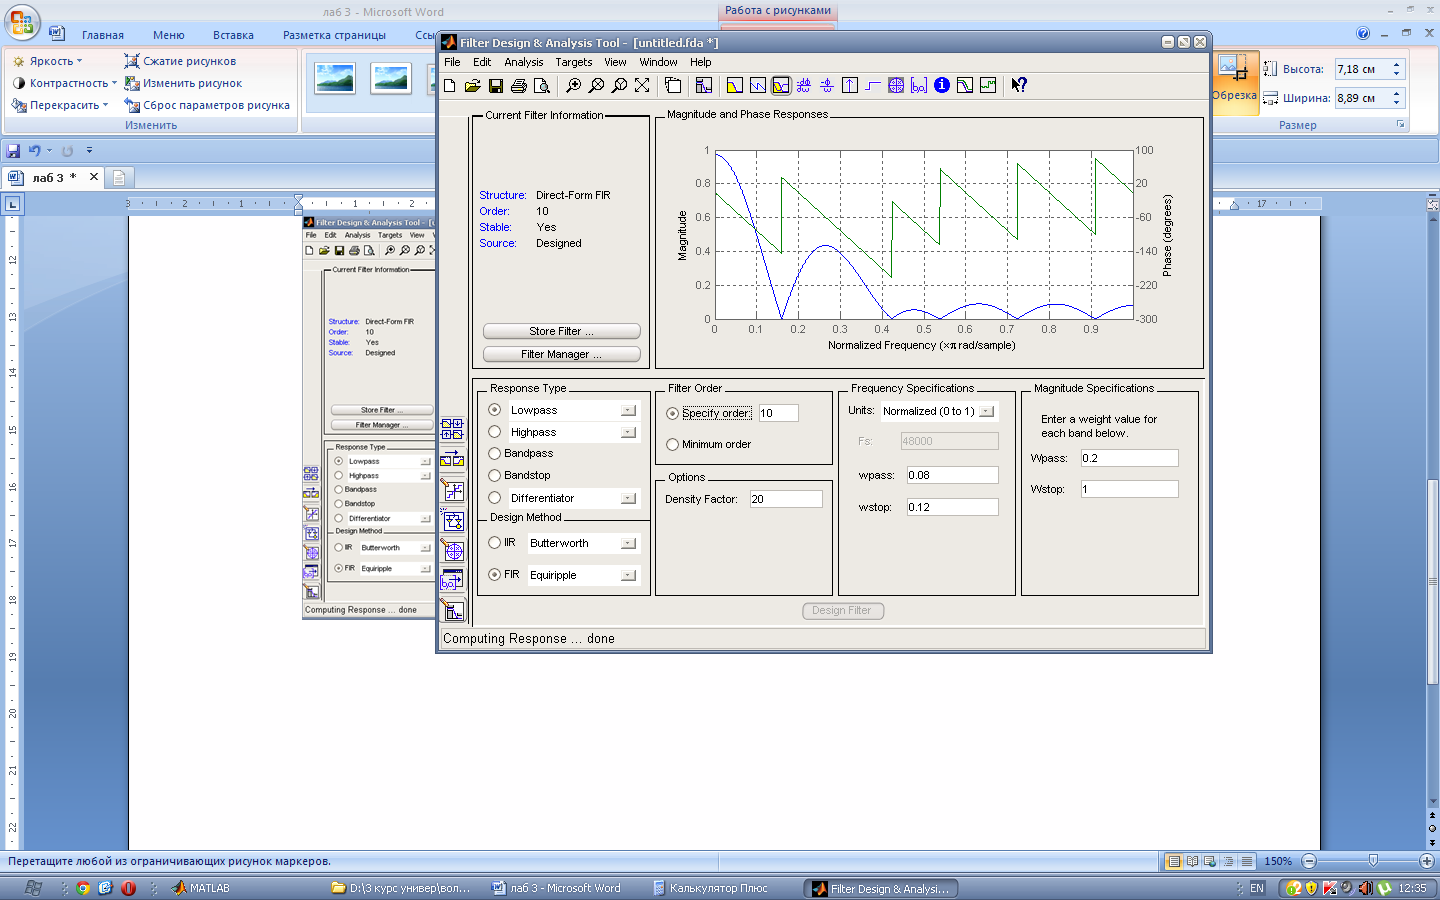Open Butterworth IIR method dropdown
This screenshot has height=900, width=1440.
click(x=628, y=543)
